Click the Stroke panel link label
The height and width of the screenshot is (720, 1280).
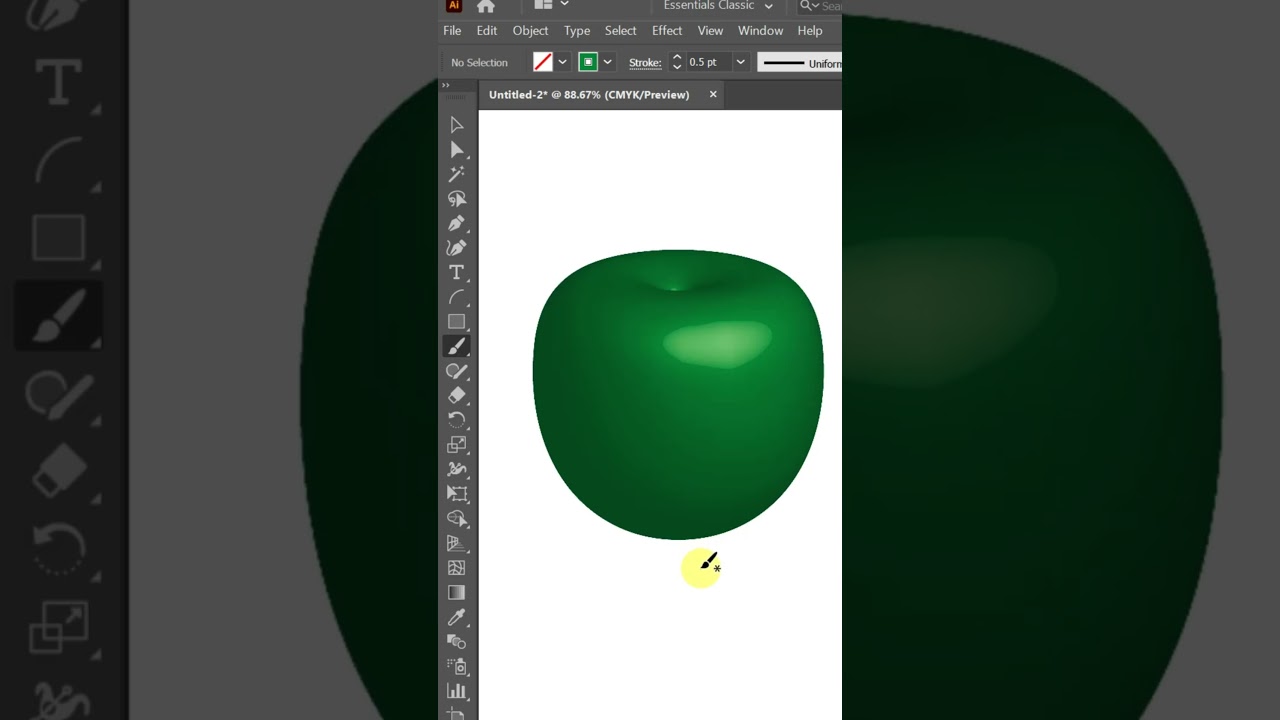coord(645,62)
